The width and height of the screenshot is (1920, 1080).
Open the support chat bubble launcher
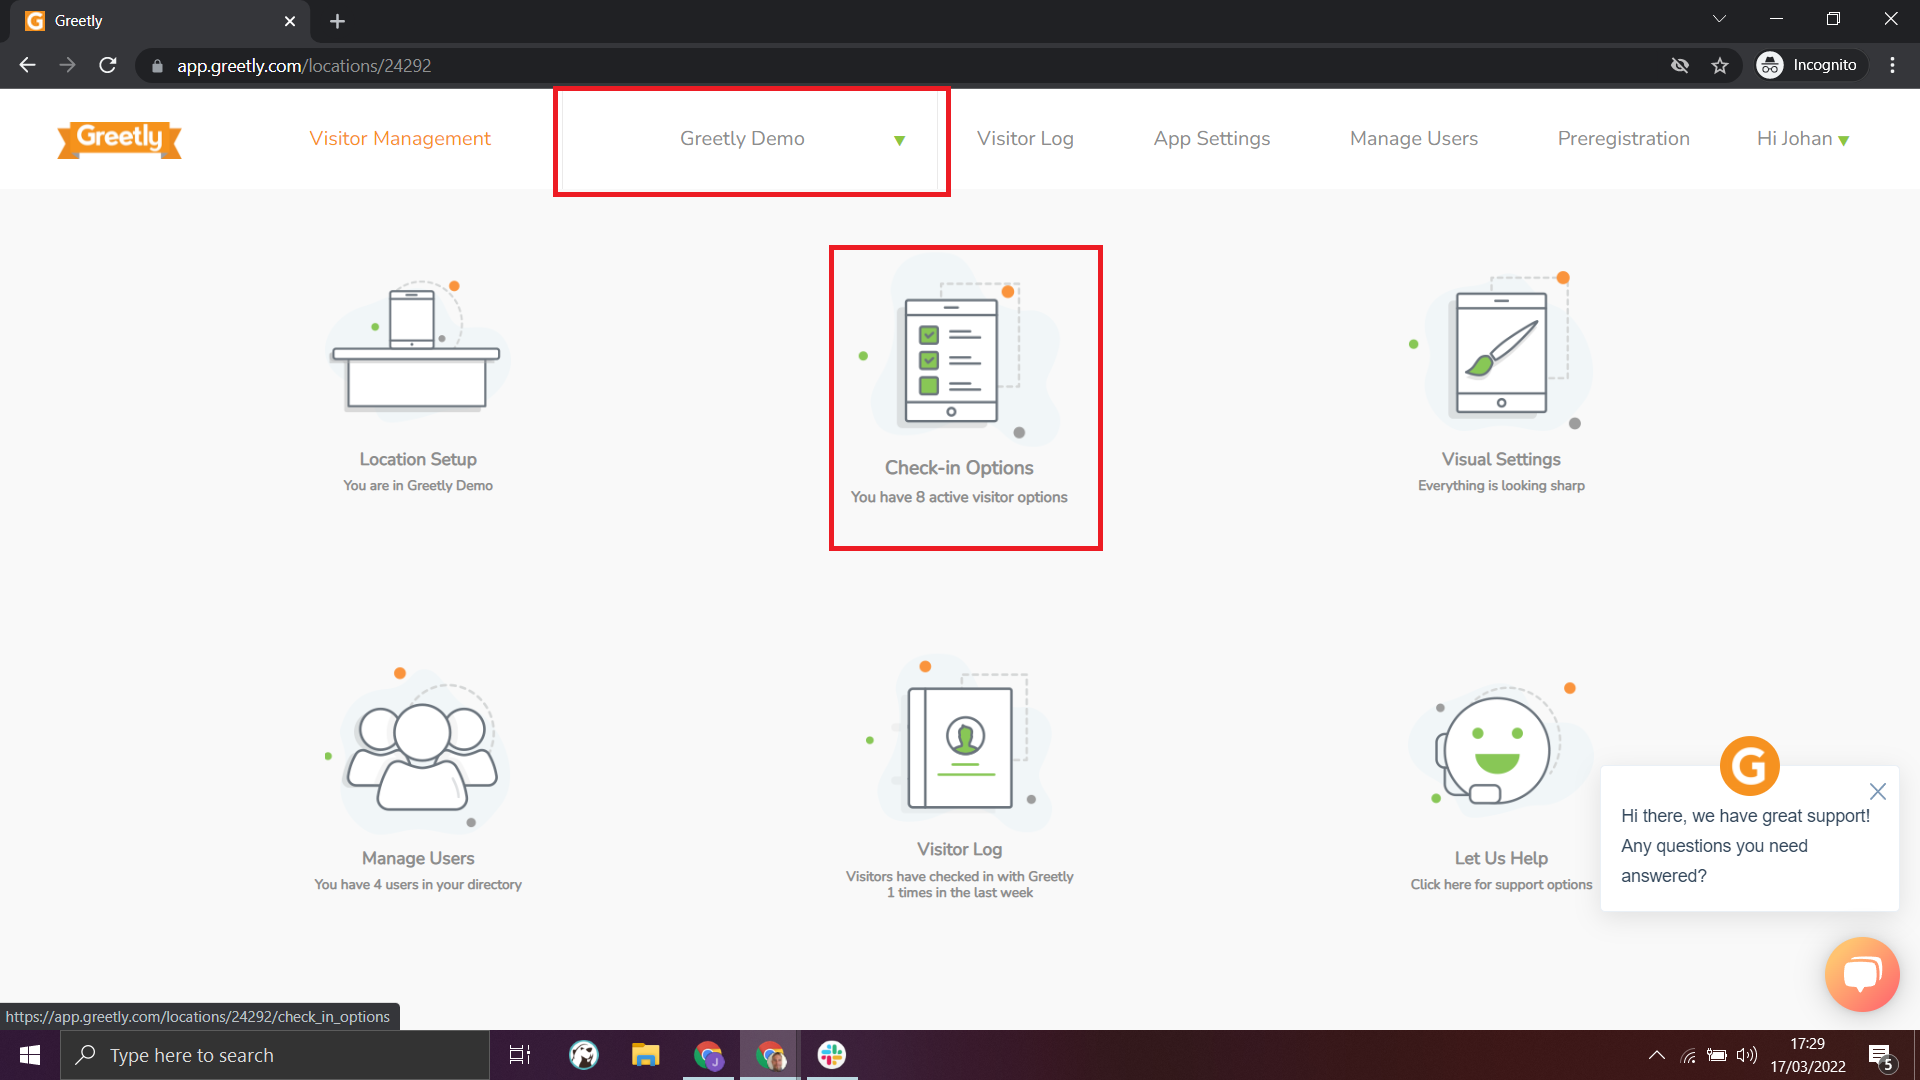click(1862, 973)
